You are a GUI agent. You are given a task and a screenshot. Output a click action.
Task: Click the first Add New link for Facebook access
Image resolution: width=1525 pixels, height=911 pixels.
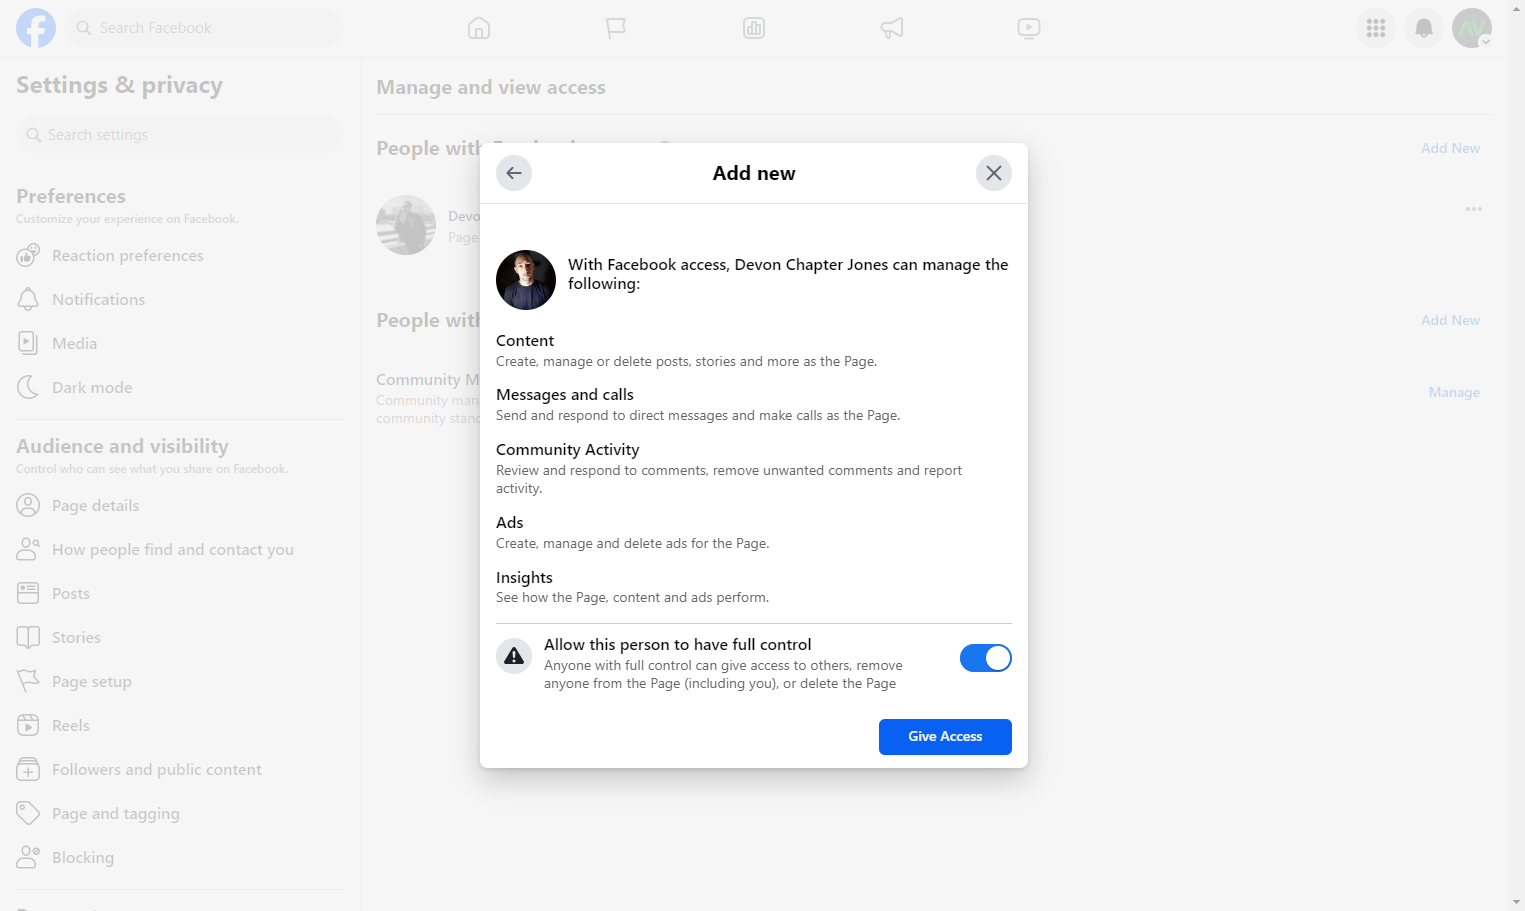1450,148
